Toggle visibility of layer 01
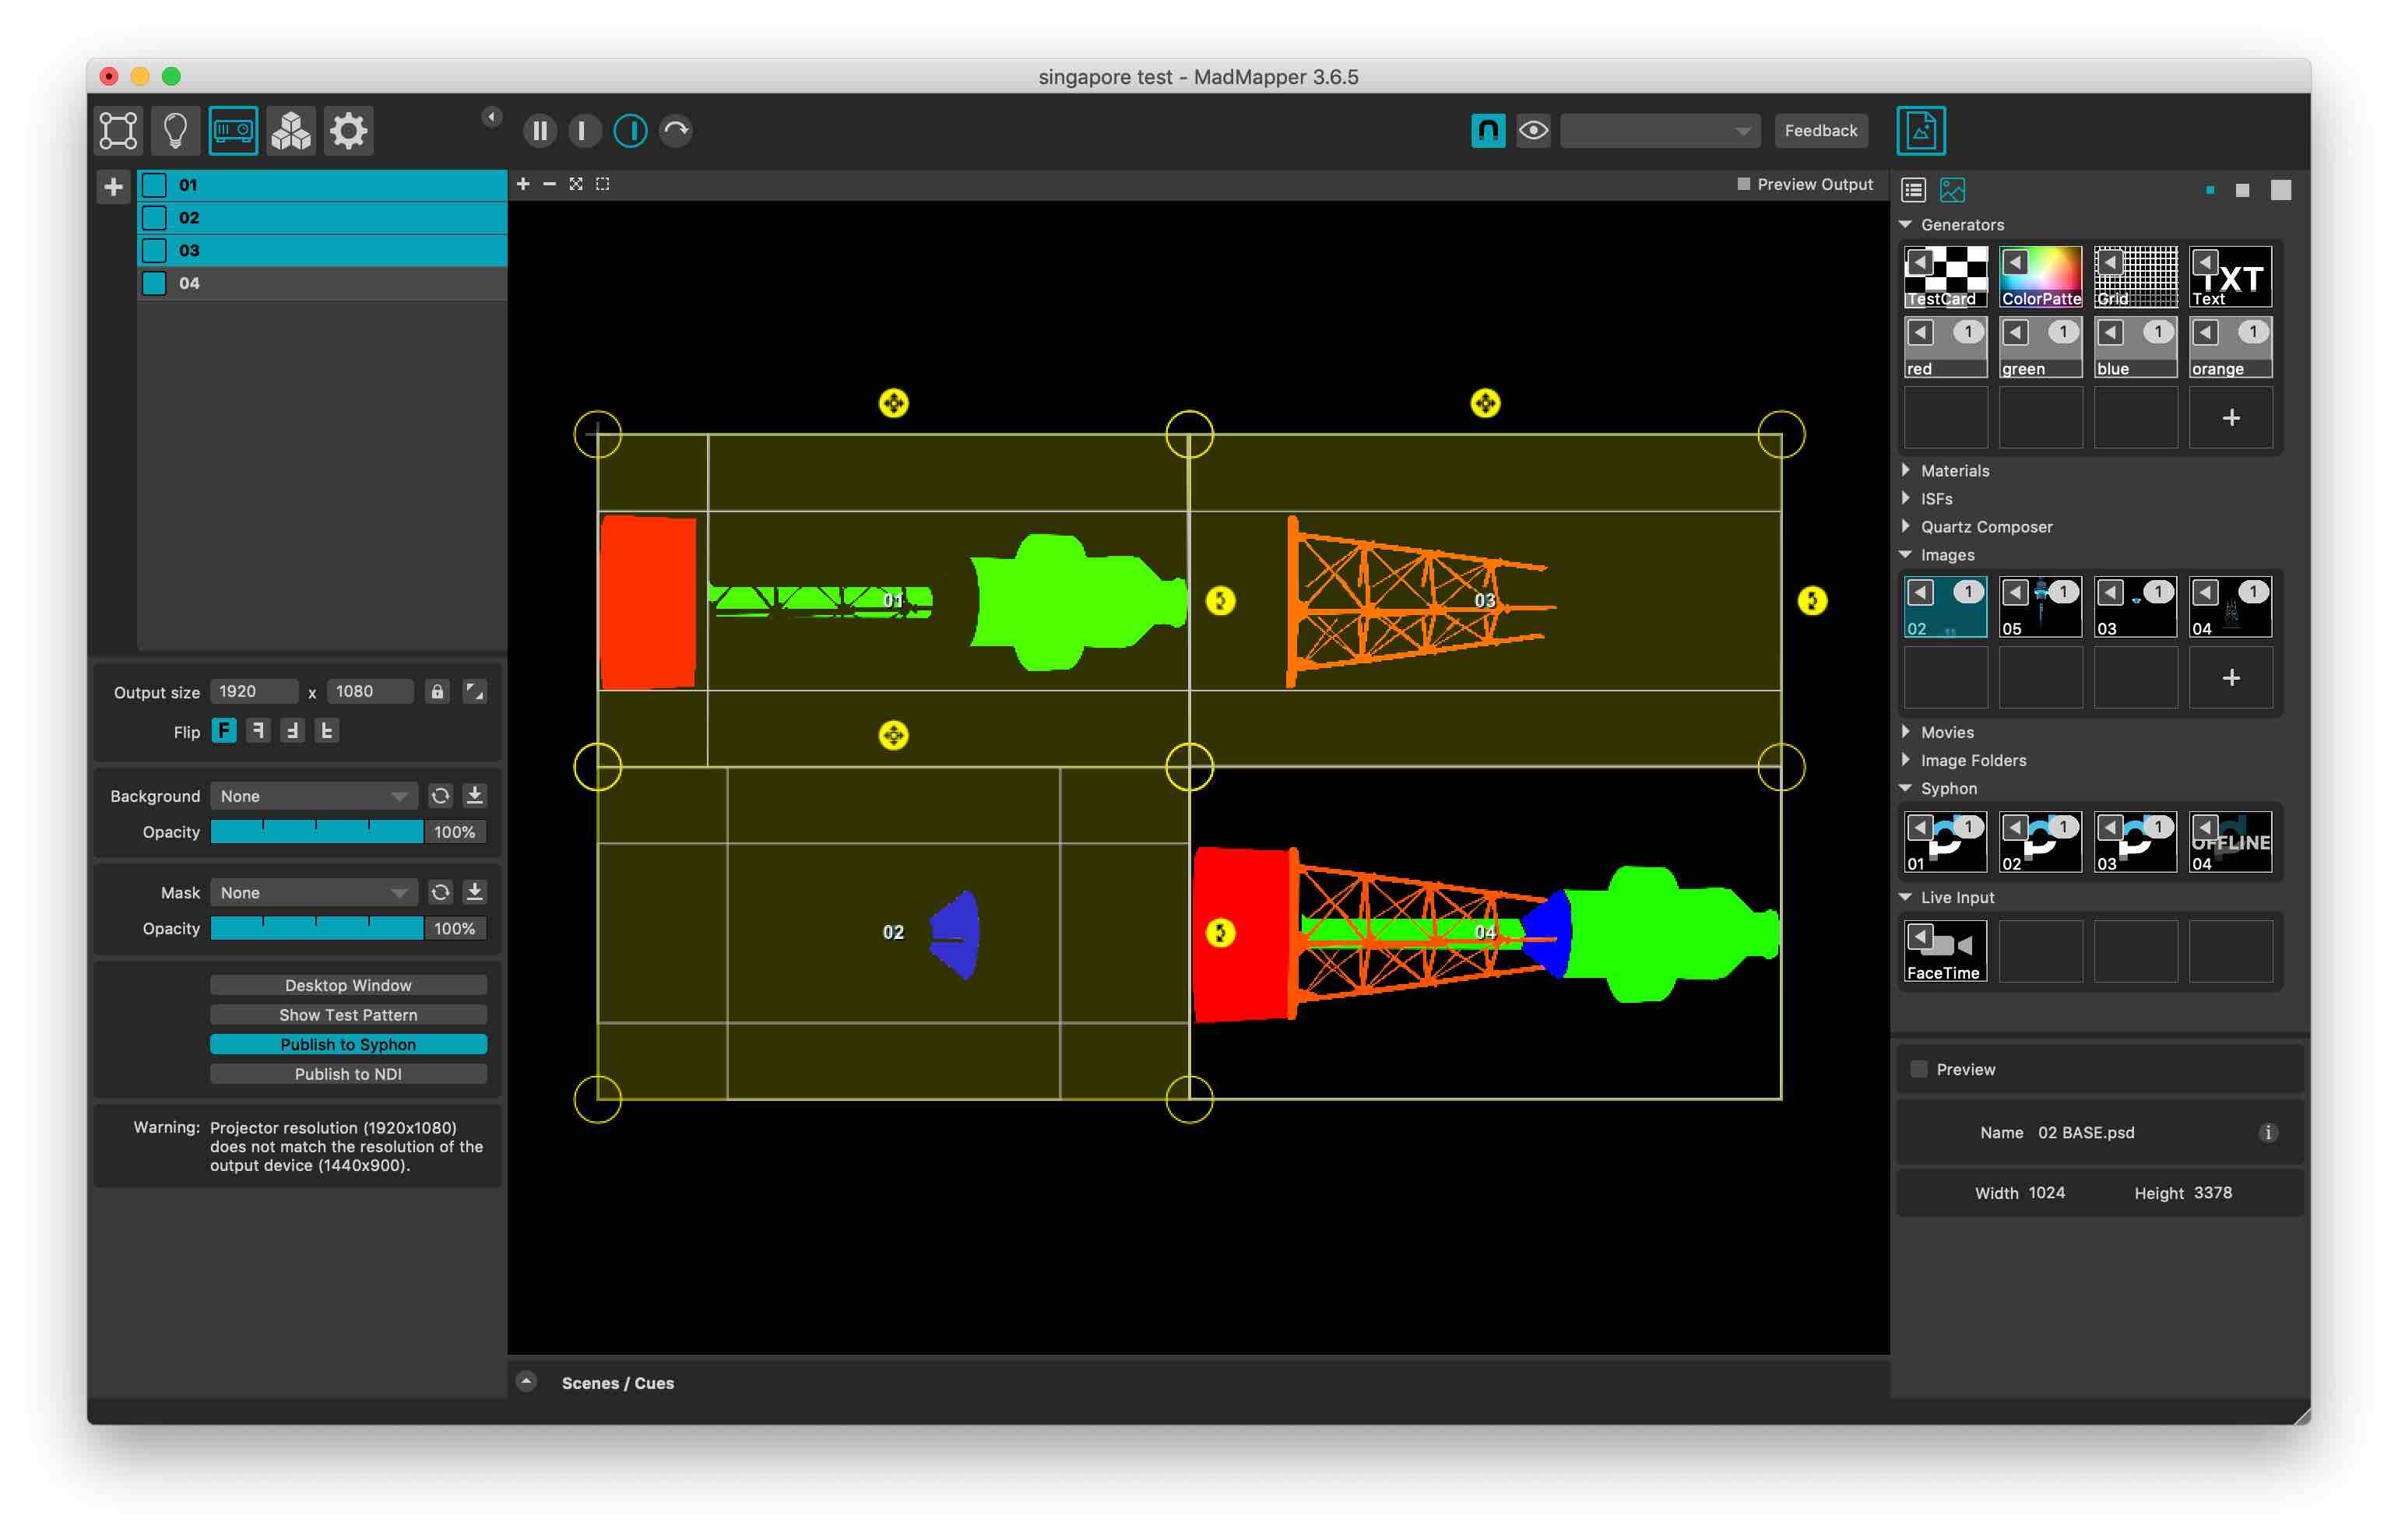Image resolution: width=2398 pixels, height=1540 pixels. click(x=154, y=187)
